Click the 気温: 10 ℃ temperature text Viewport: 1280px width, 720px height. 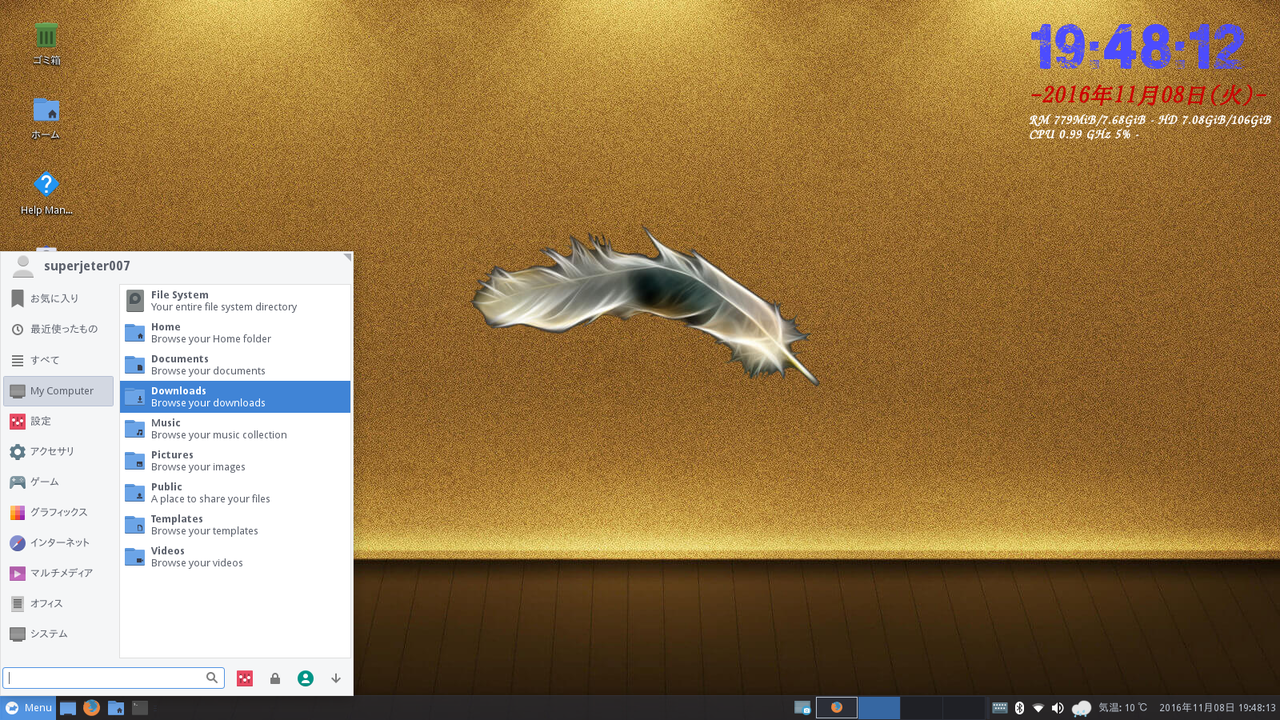coord(1123,708)
